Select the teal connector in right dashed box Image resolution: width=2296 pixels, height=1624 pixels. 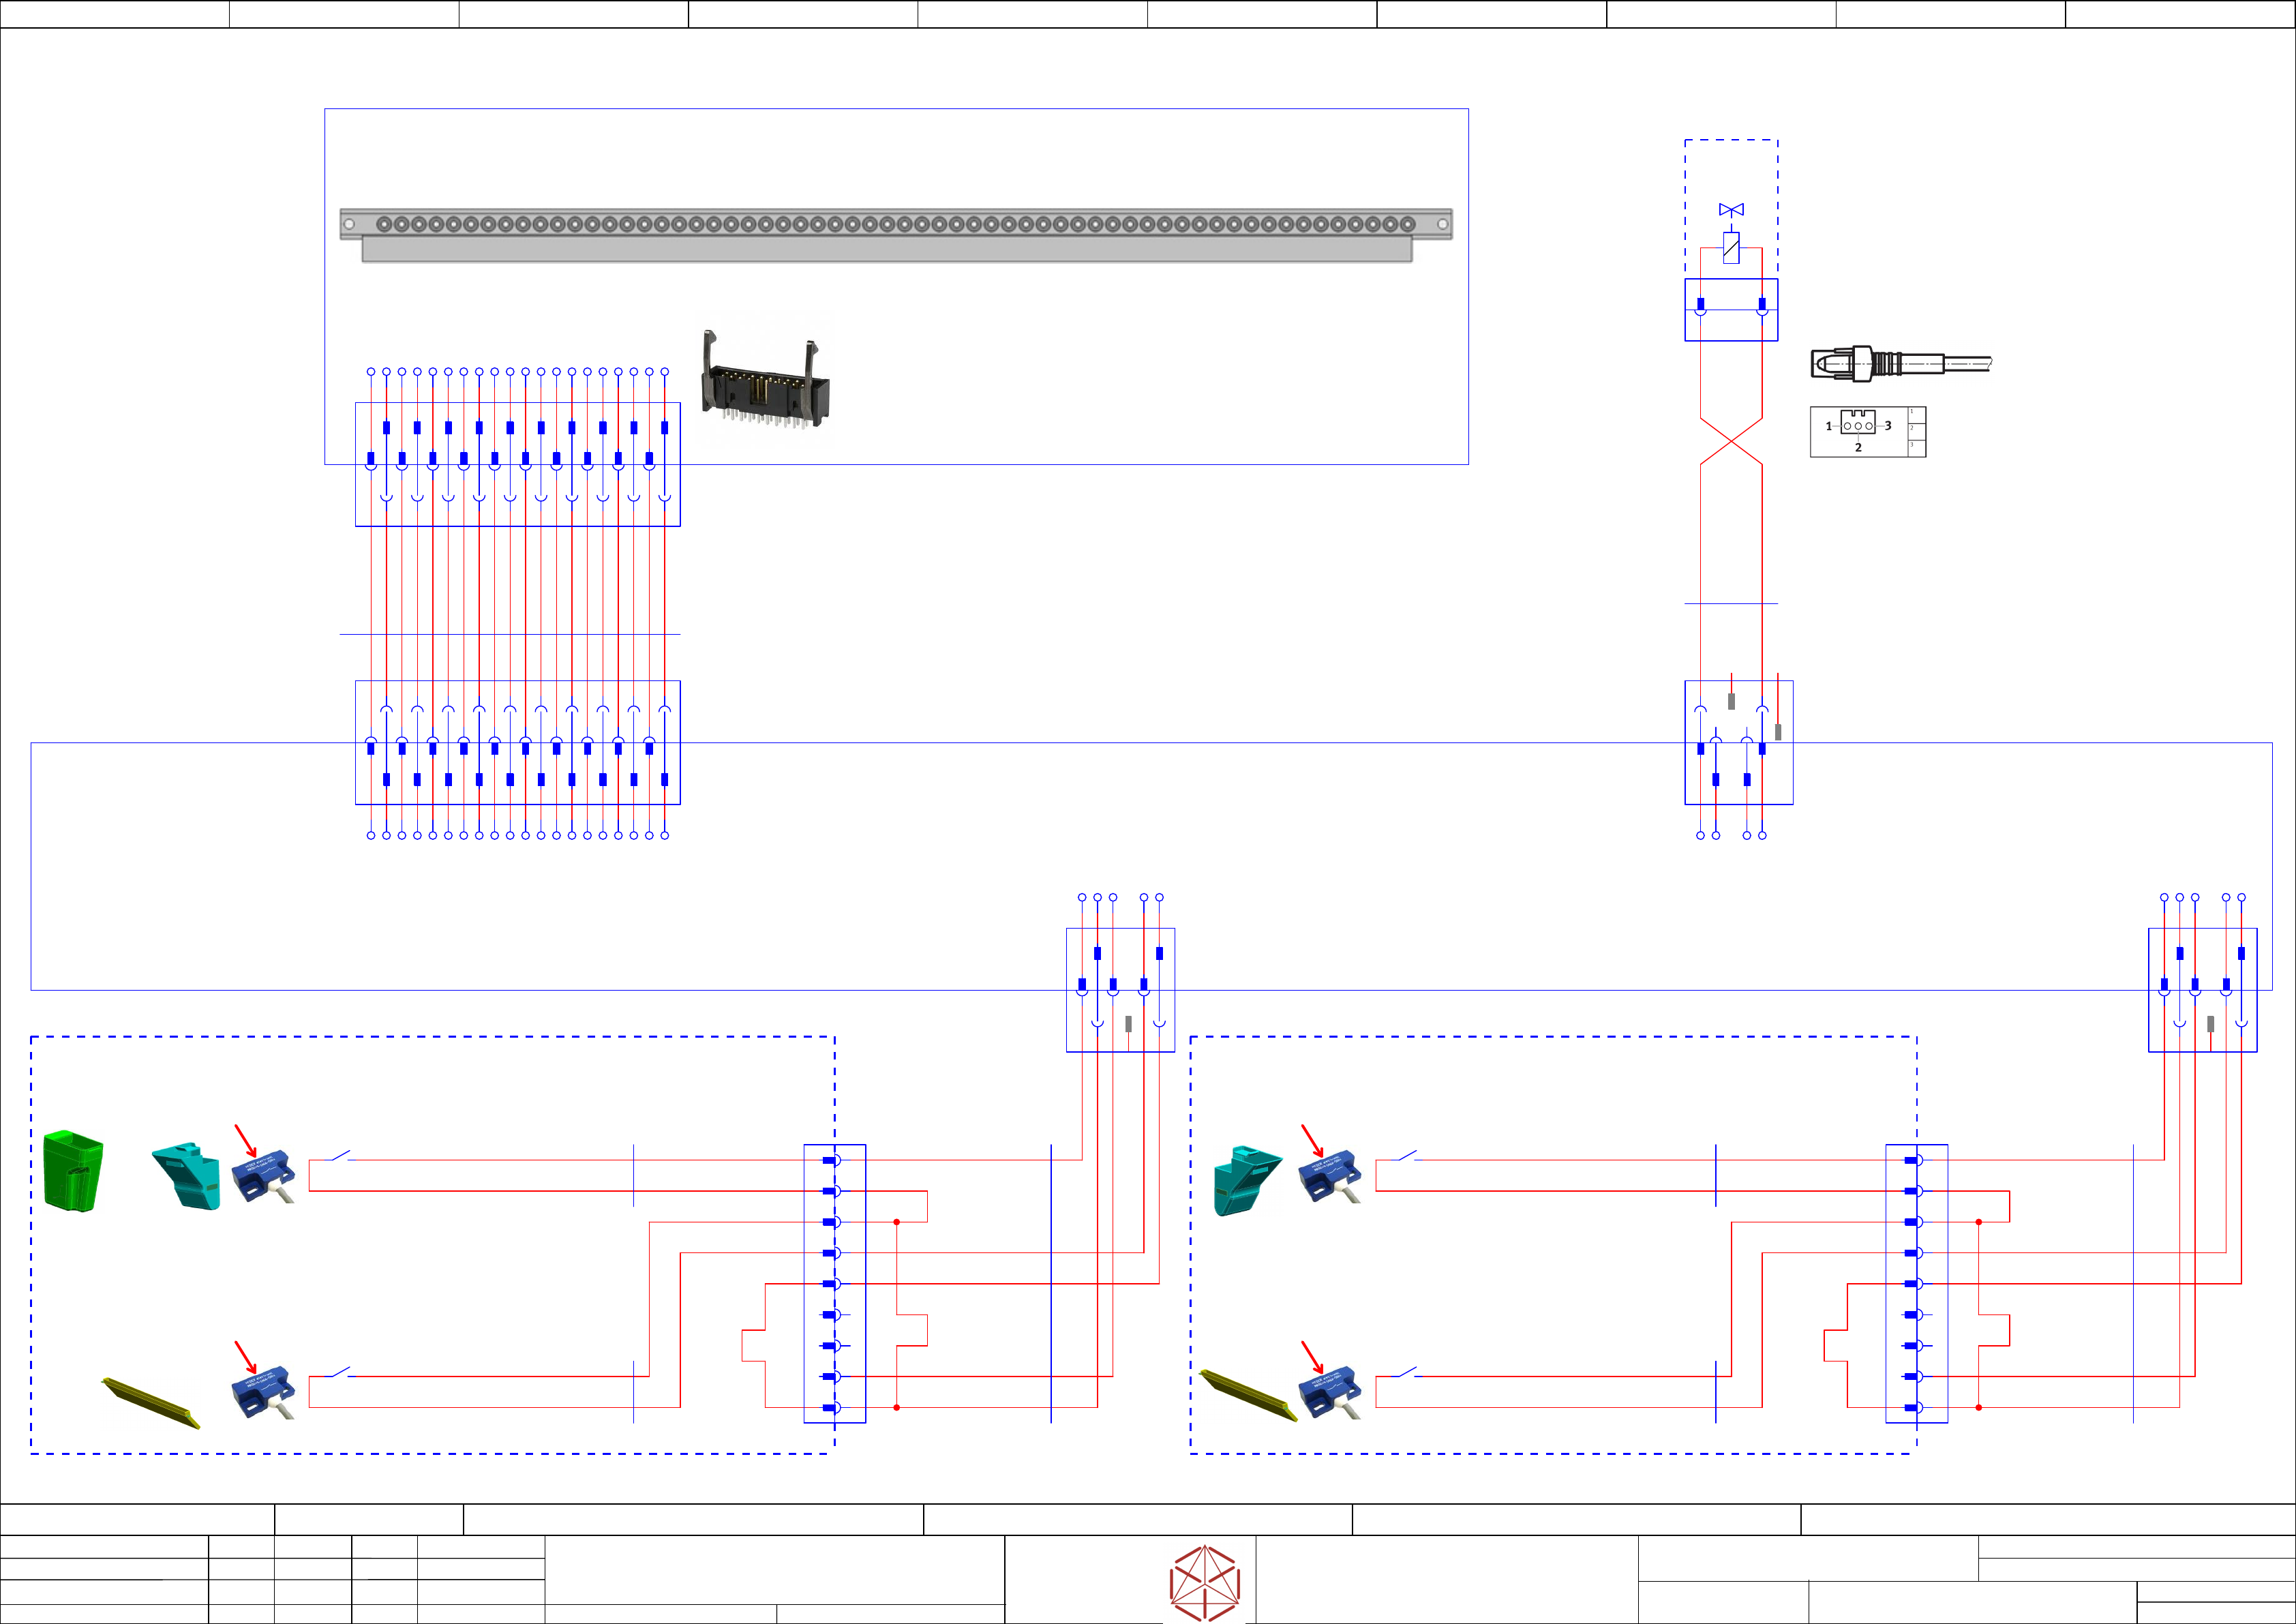click(x=1245, y=1180)
